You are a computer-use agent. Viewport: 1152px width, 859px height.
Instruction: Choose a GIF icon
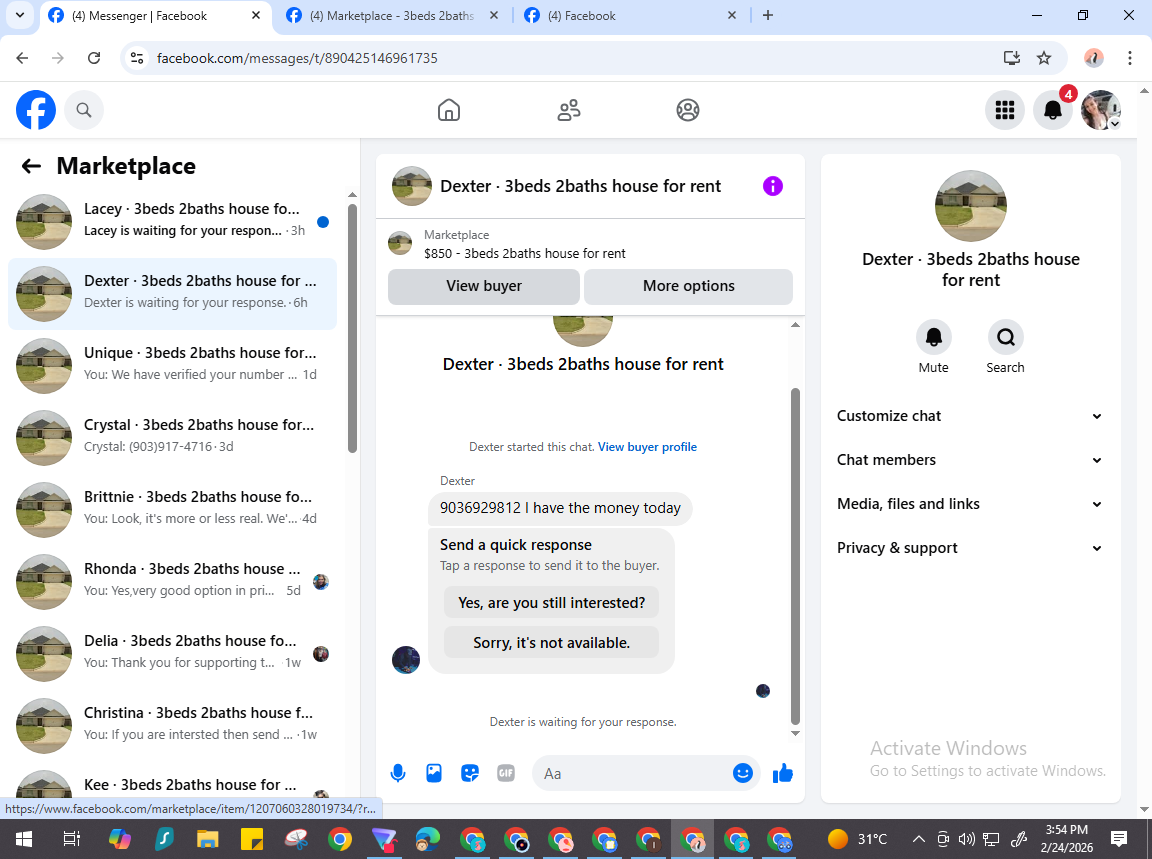(506, 773)
